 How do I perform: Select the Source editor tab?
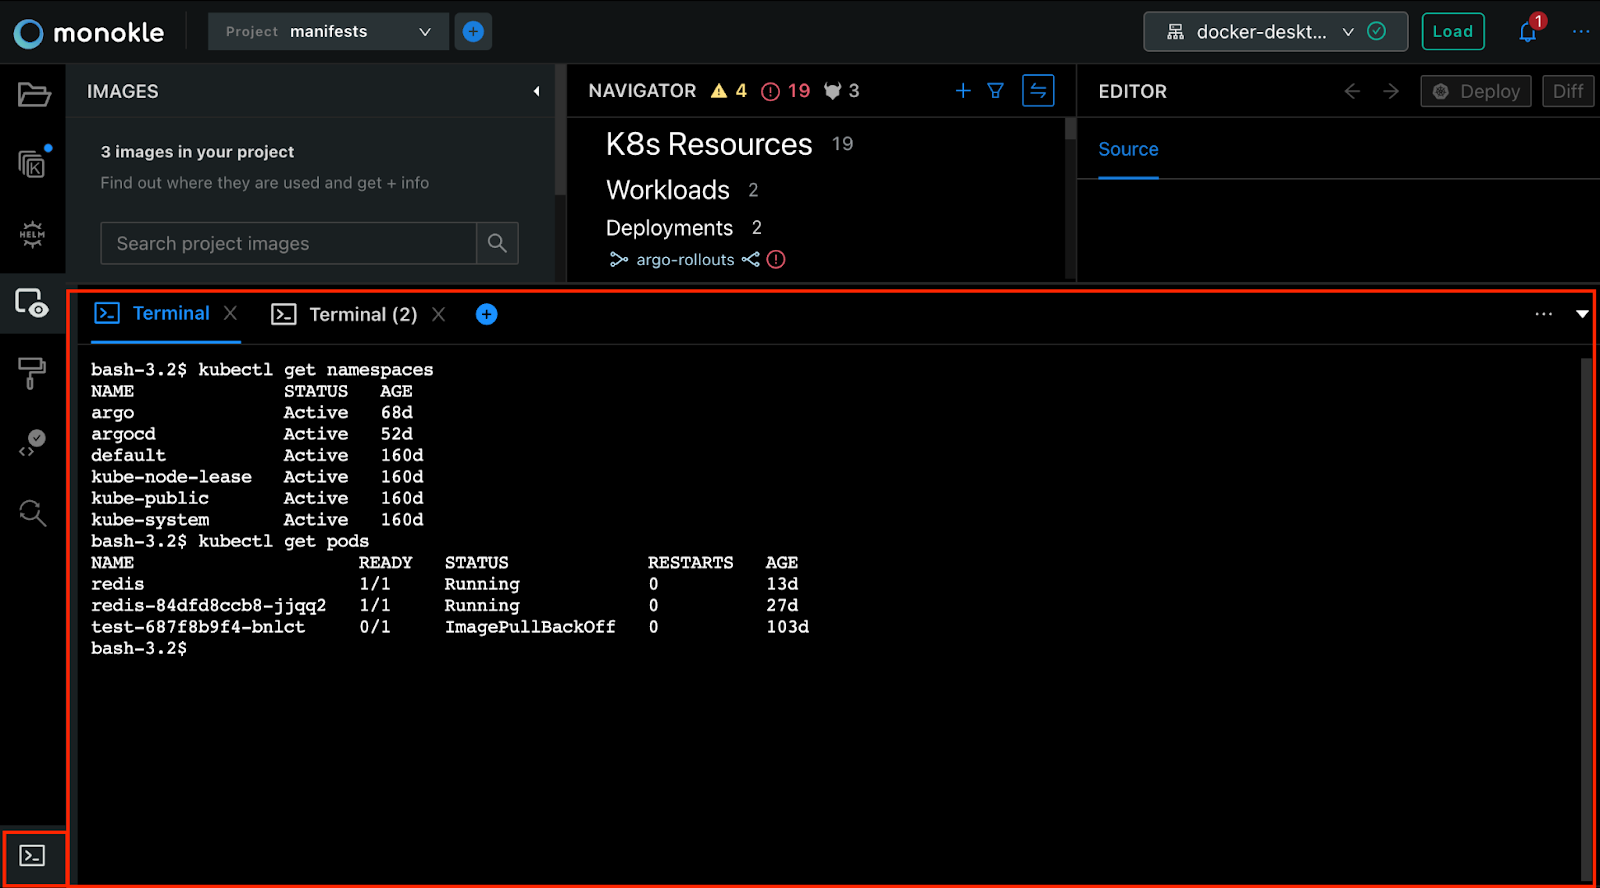(x=1128, y=150)
